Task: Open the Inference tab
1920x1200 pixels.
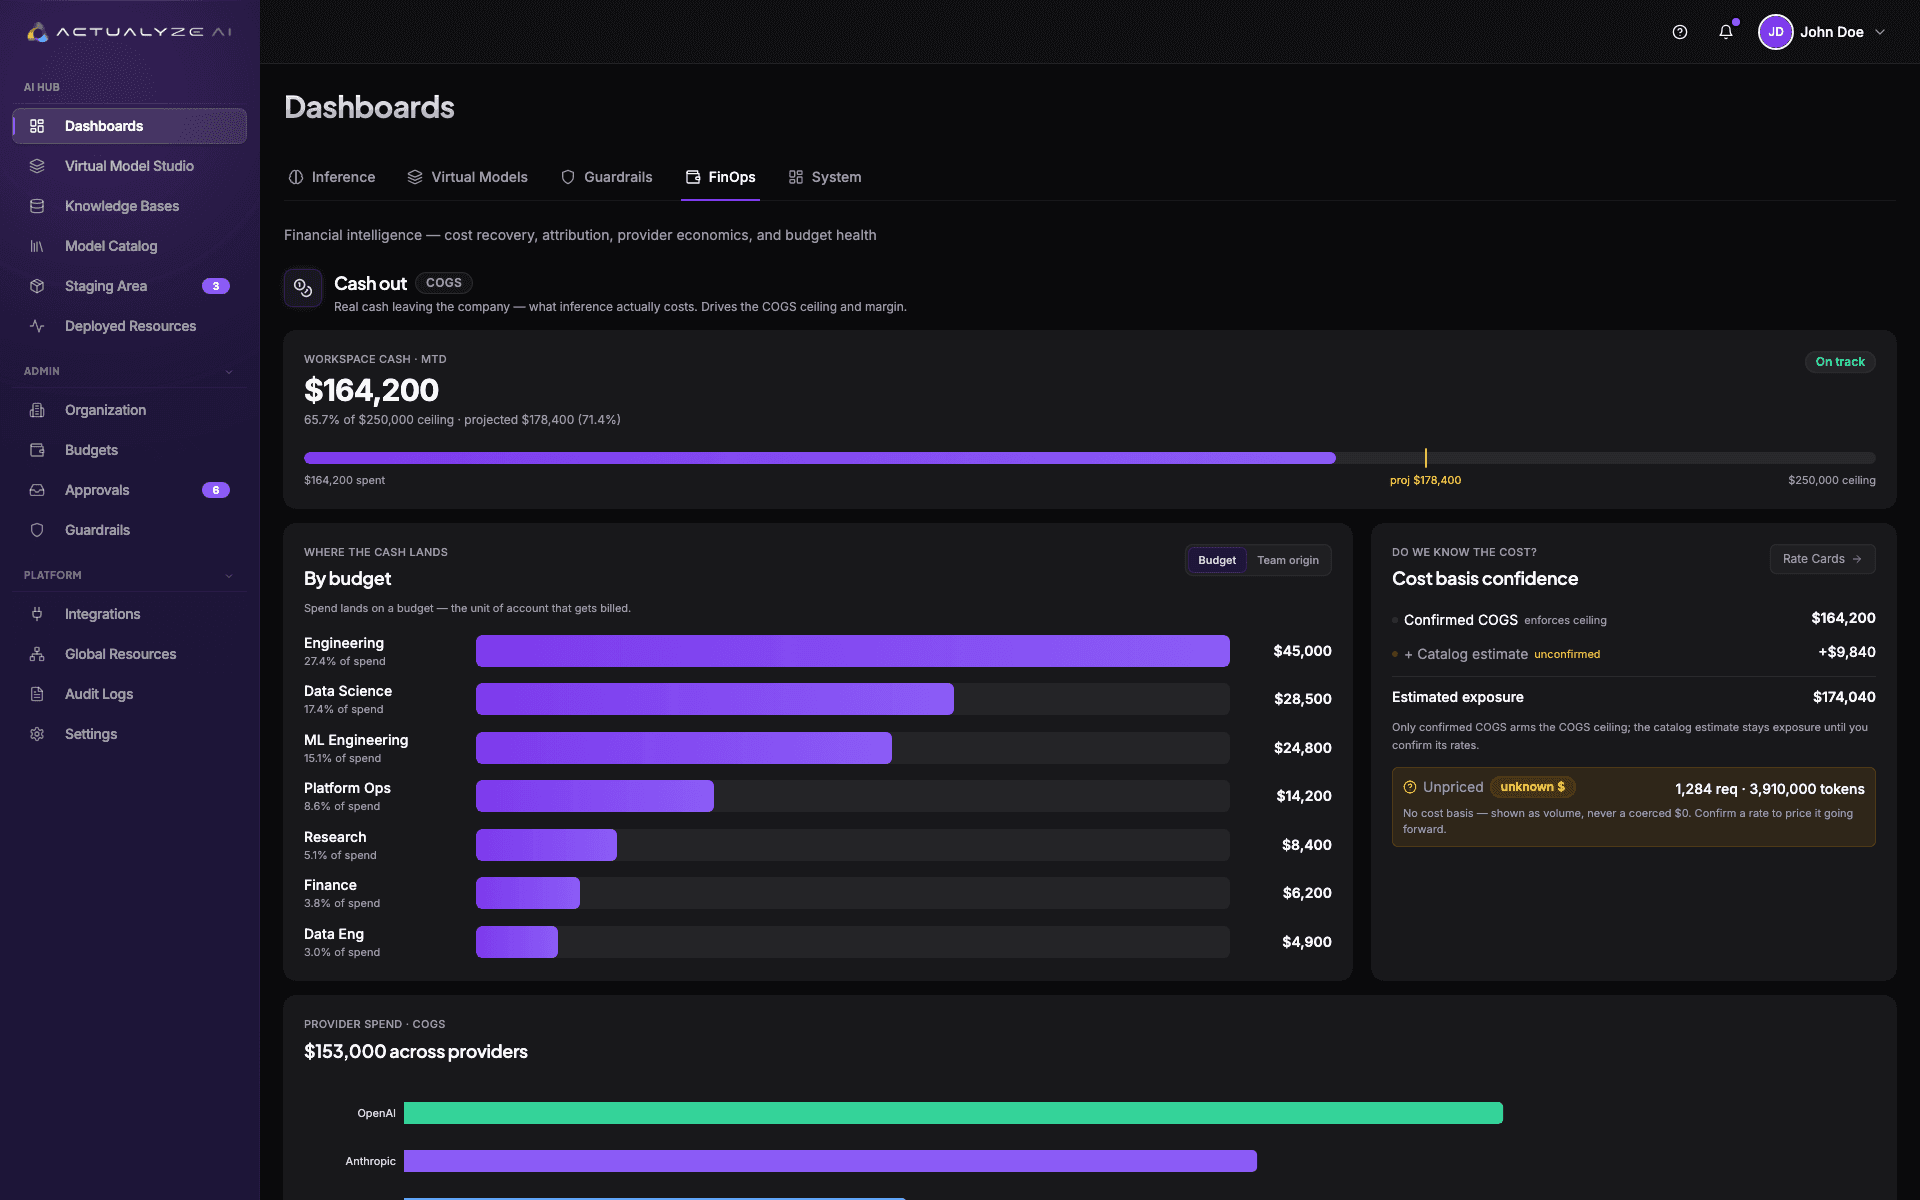Action: click(331, 177)
